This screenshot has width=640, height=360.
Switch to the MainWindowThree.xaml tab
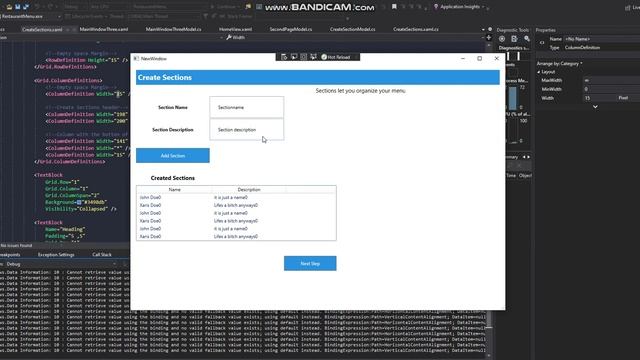(x=104, y=29)
